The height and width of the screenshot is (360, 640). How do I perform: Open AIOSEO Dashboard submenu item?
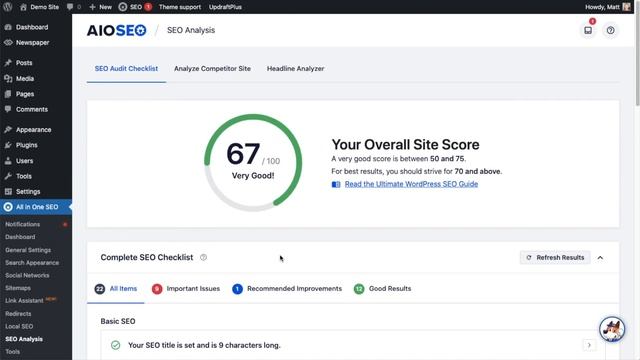pos(20,237)
